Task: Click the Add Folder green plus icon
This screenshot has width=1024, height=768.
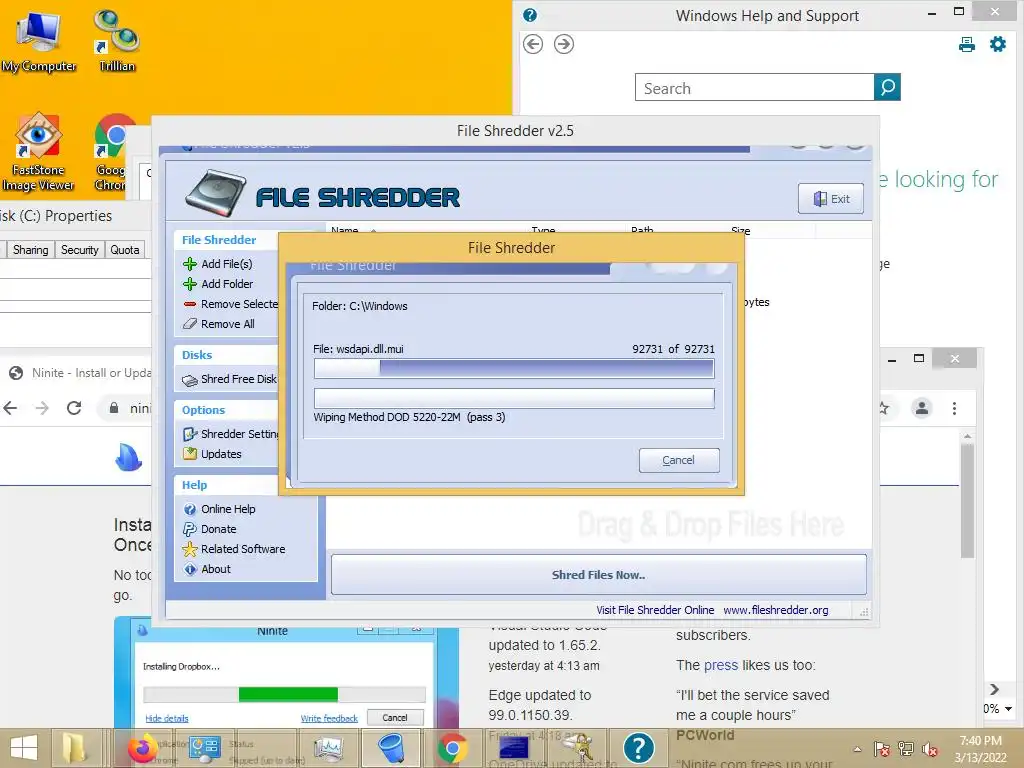Action: [x=190, y=284]
